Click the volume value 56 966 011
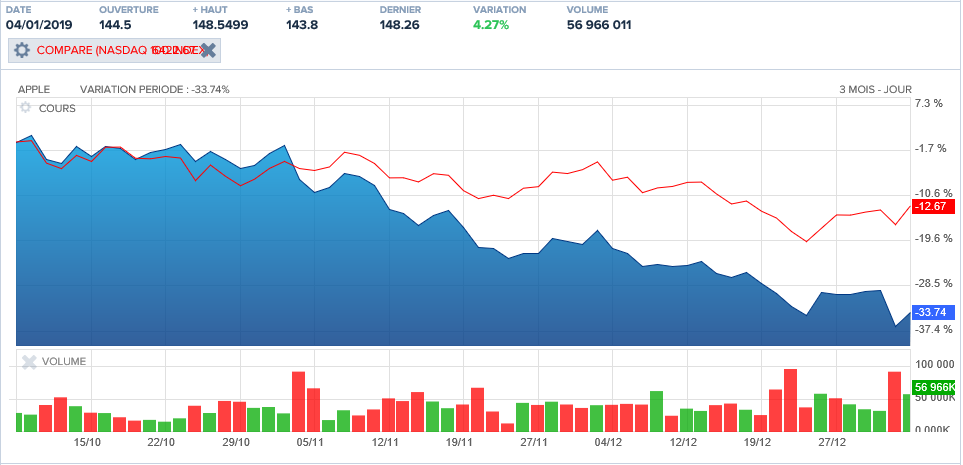 599,25
